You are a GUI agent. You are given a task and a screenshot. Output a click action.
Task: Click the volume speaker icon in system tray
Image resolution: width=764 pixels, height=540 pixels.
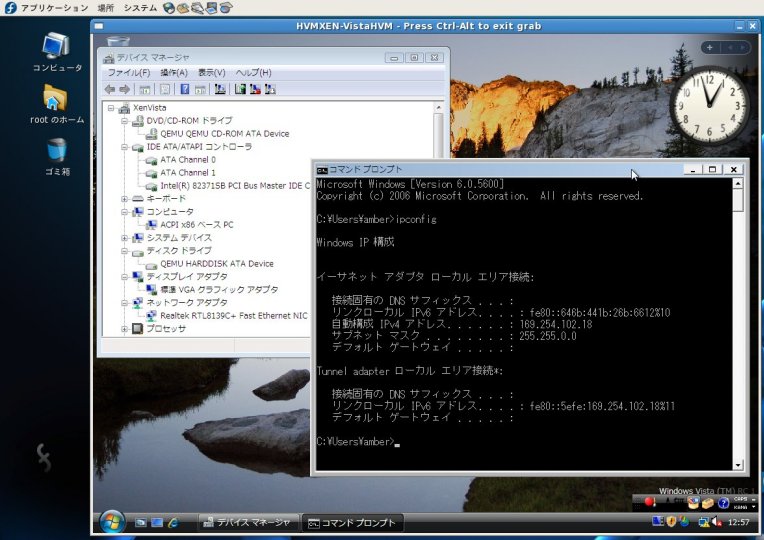click(x=718, y=521)
